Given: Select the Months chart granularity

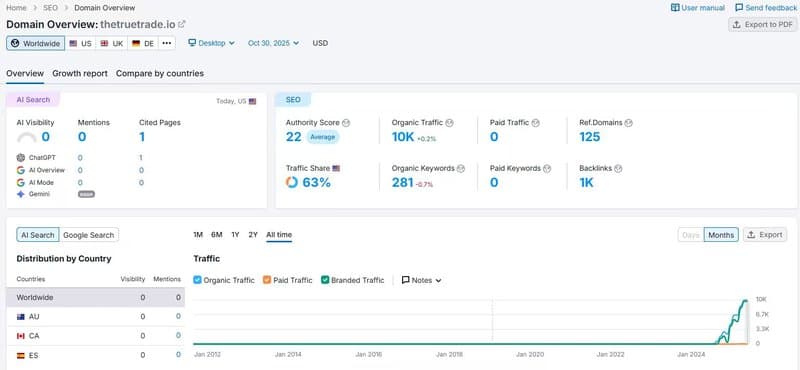Looking at the screenshot, I should 721,235.
